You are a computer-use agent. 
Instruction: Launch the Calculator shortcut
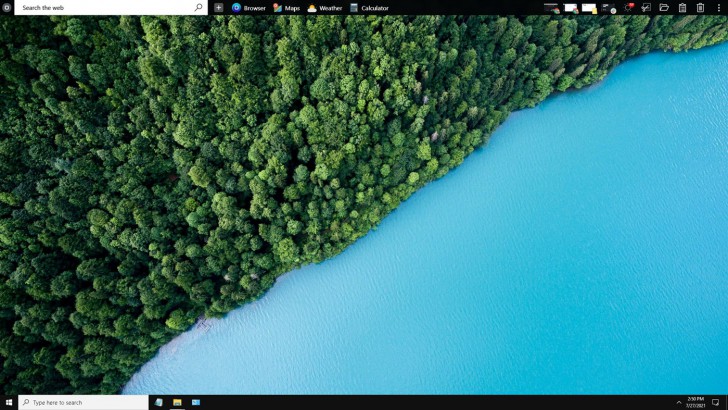point(370,8)
